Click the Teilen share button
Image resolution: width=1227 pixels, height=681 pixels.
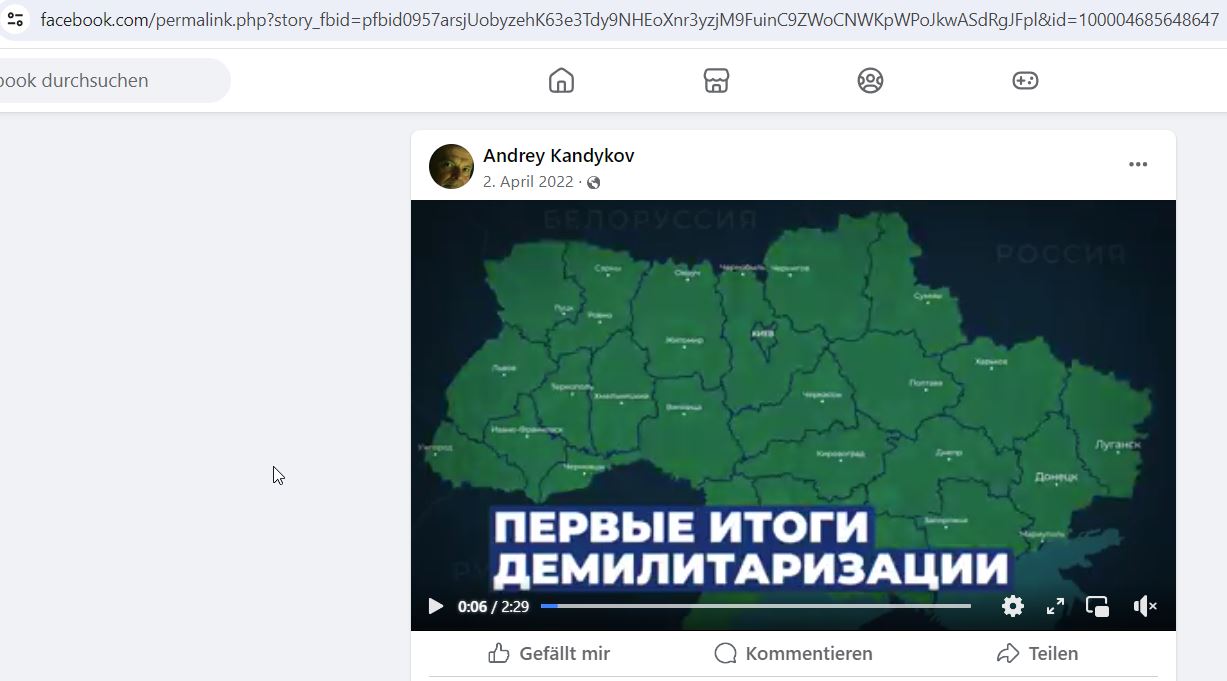[1038, 654]
